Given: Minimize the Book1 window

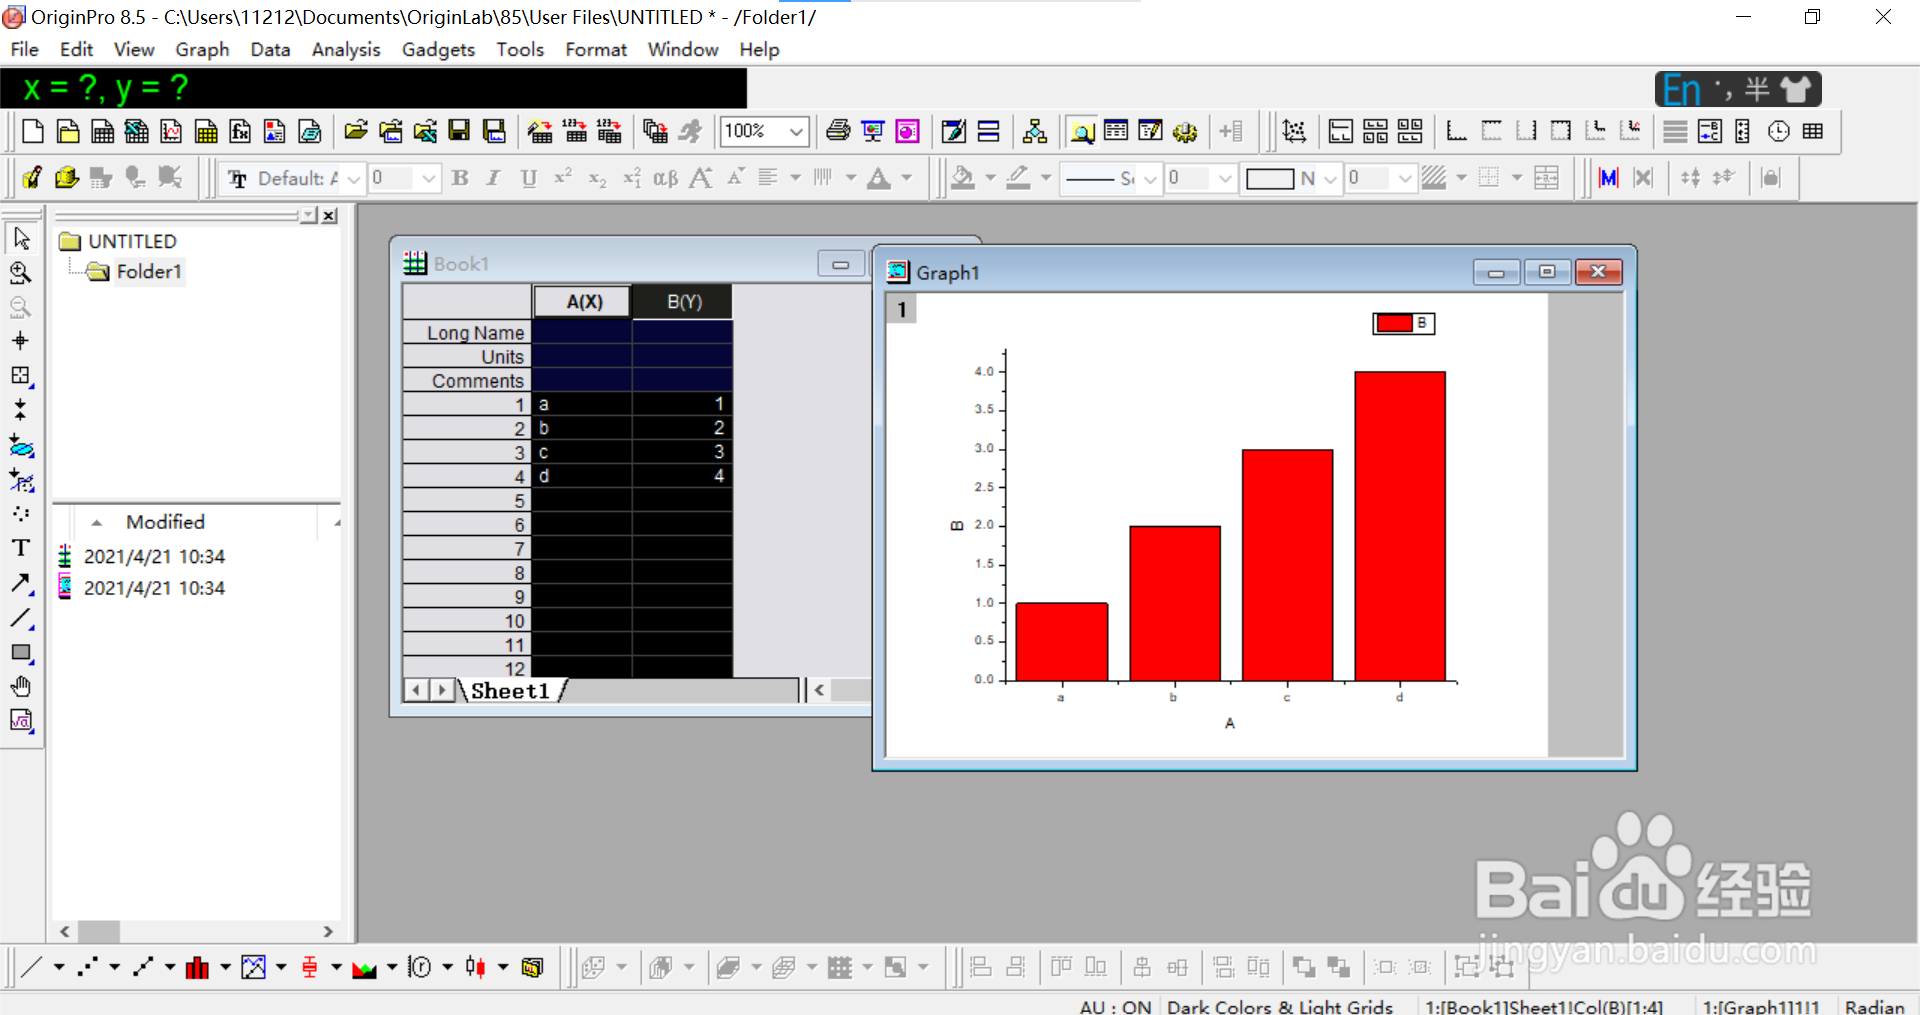Looking at the screenshot, I should click(841, 264).
